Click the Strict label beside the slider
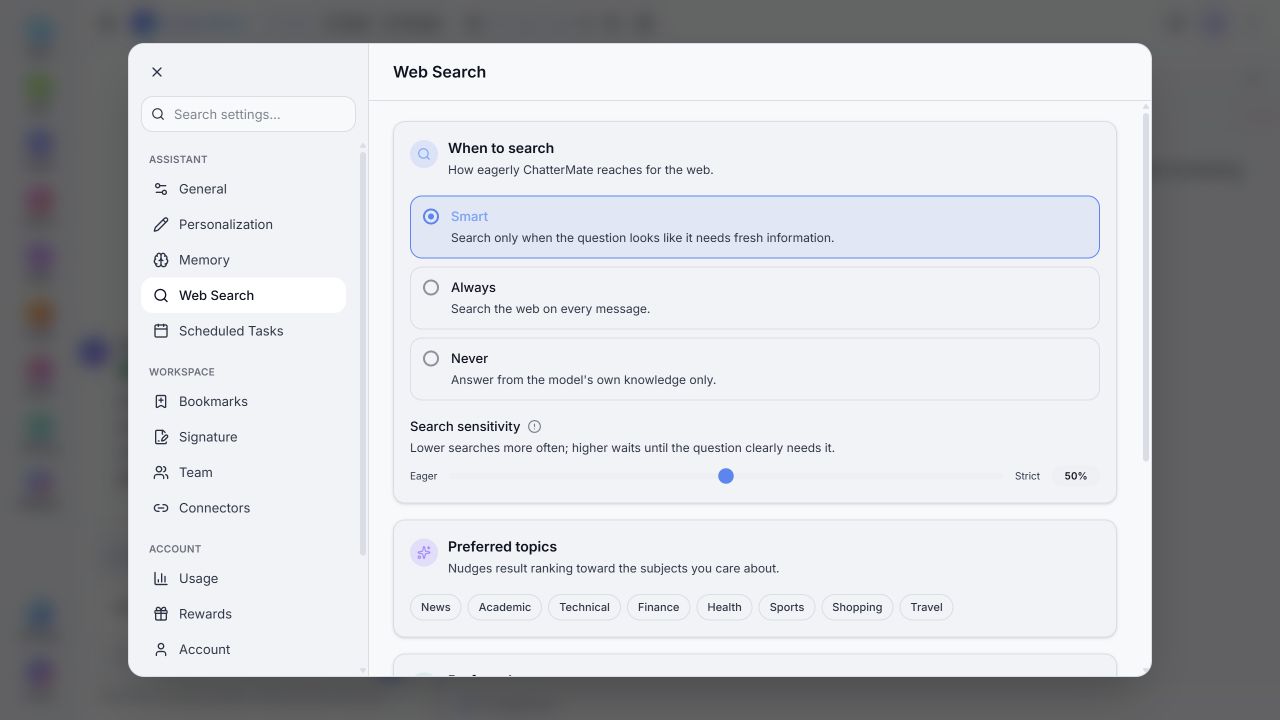Image resolution: width=1280 pixels, height=720 pixels. pos(1028,476)
